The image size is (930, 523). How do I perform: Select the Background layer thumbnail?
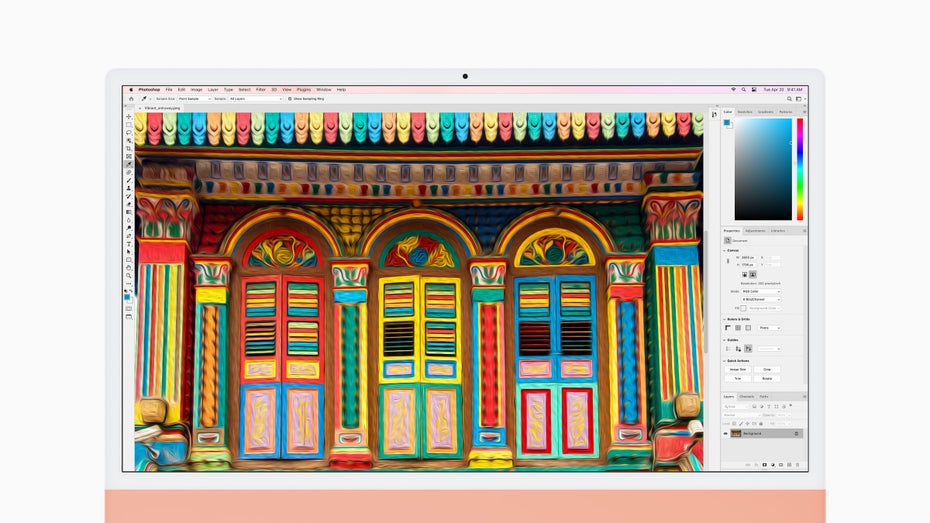click(x=736, y=433)
